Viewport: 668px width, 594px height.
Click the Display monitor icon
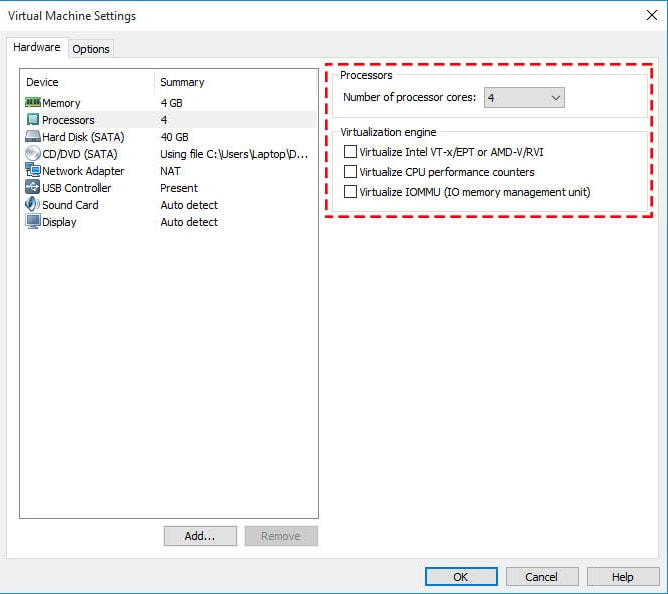[x=32, y=222]
